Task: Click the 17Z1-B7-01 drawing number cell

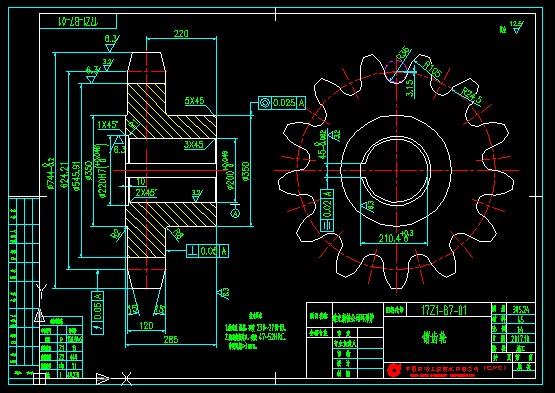Action: click(449, 310)
